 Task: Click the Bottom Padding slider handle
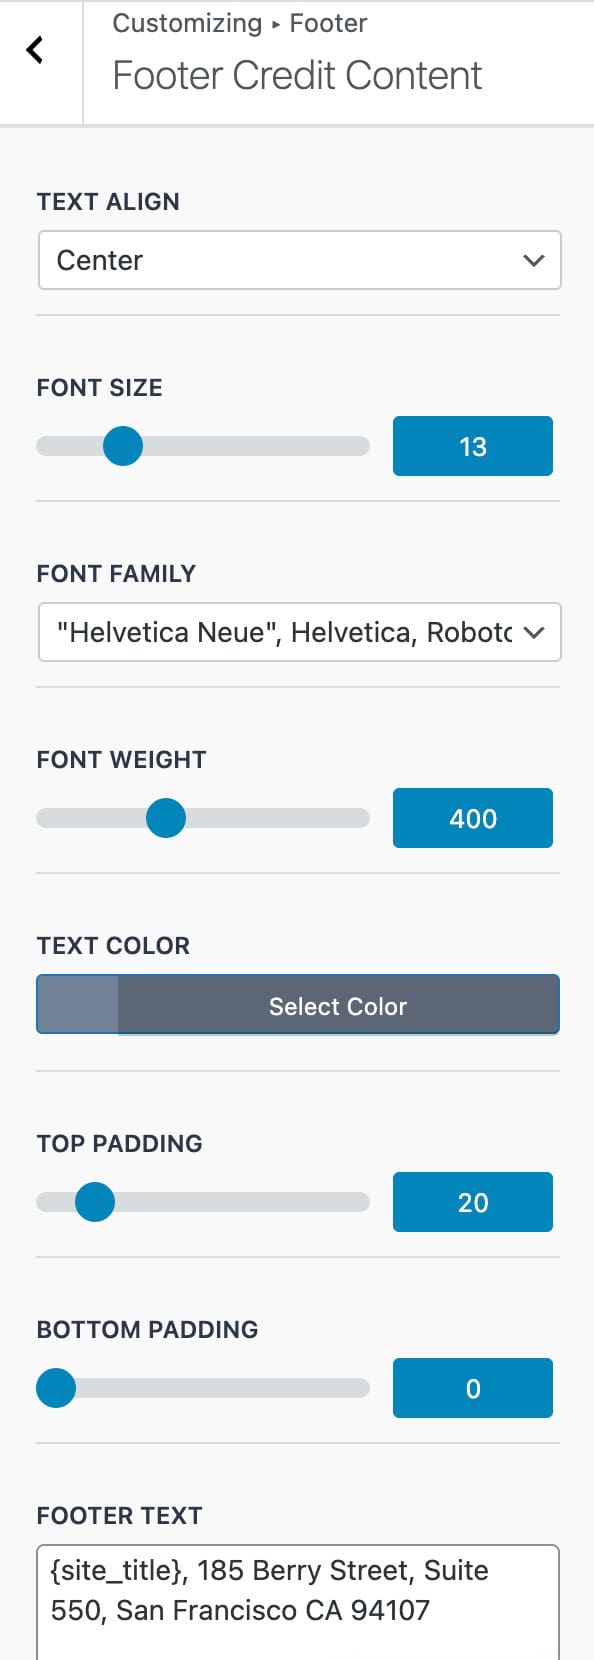(56, 1388)
